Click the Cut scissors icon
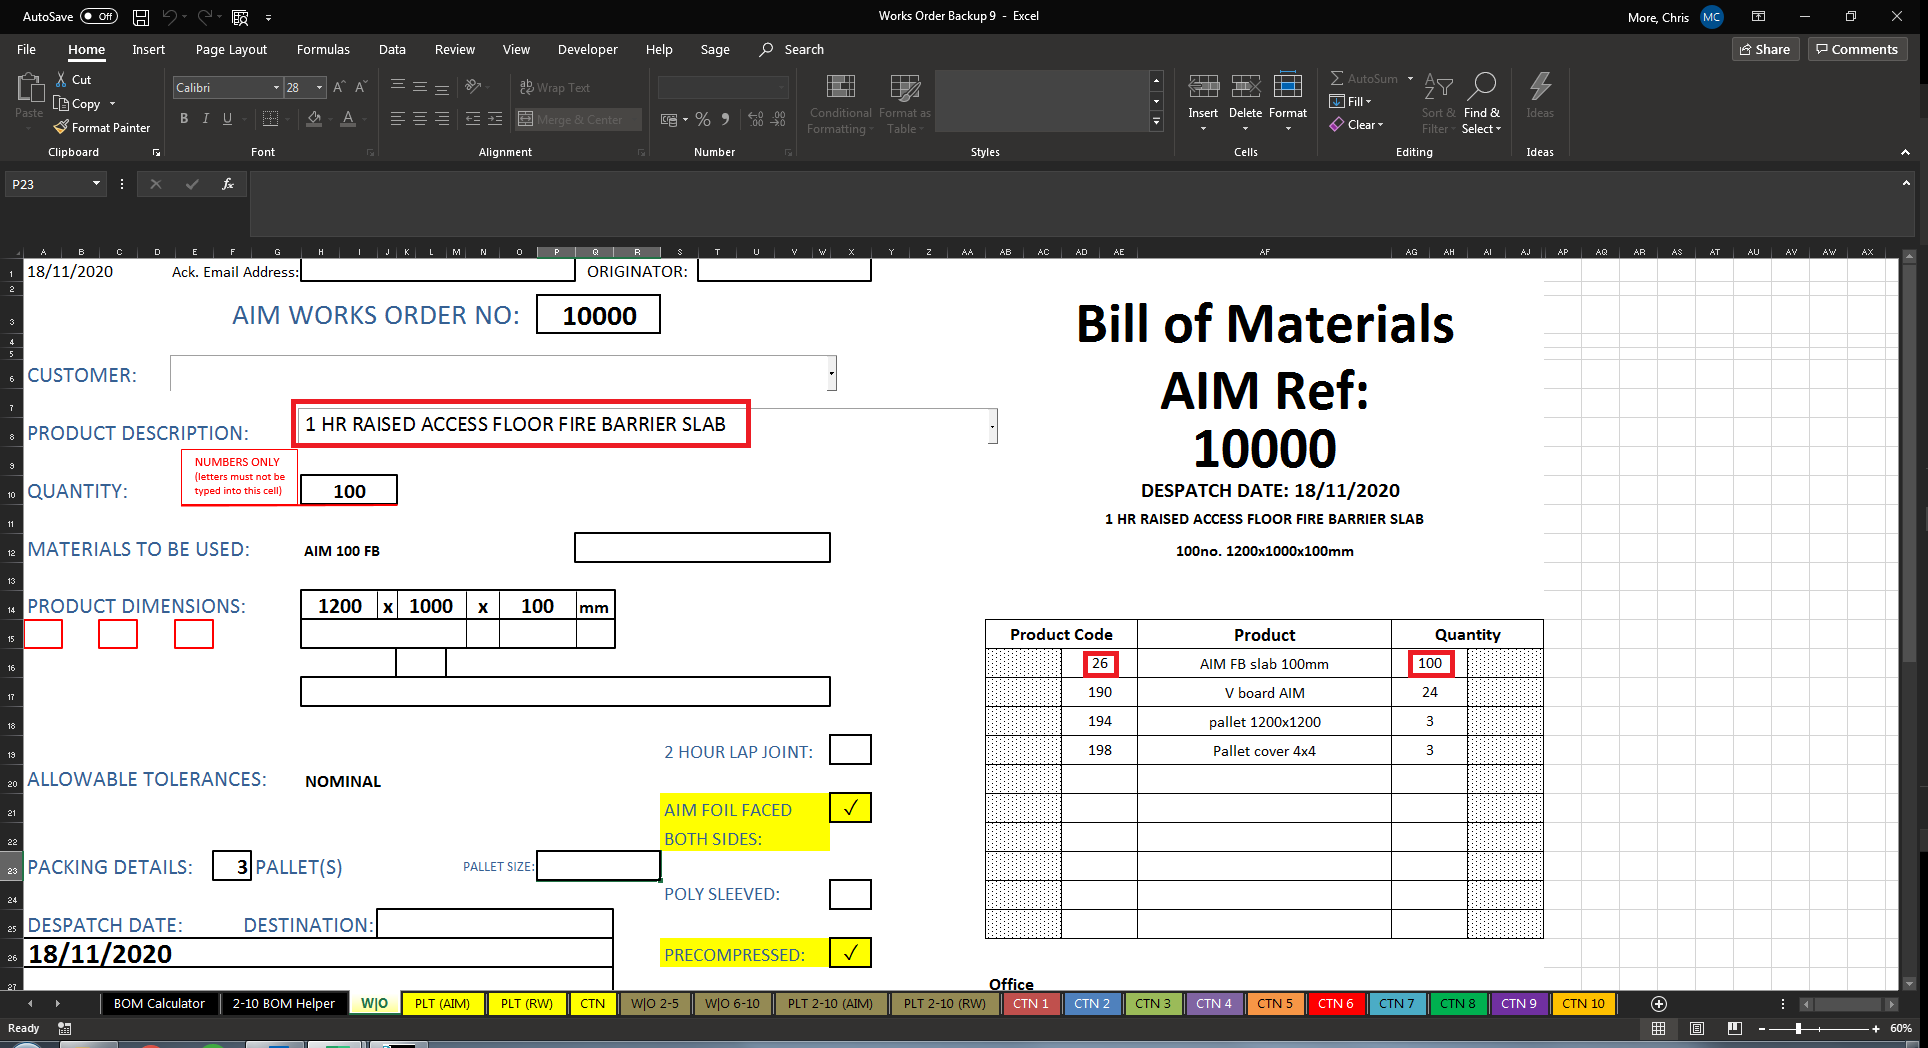Viewport: 1928px width, 1048px height. [61, 79]
